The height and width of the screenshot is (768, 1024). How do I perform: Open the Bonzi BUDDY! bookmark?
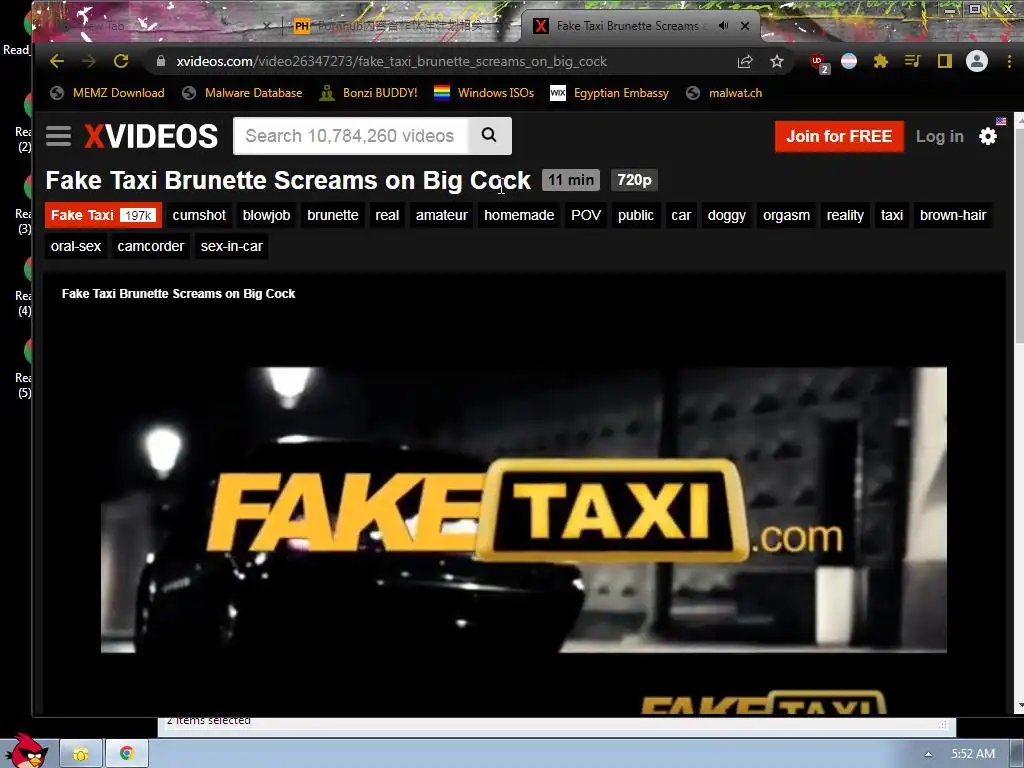click(x=368, y=93)
